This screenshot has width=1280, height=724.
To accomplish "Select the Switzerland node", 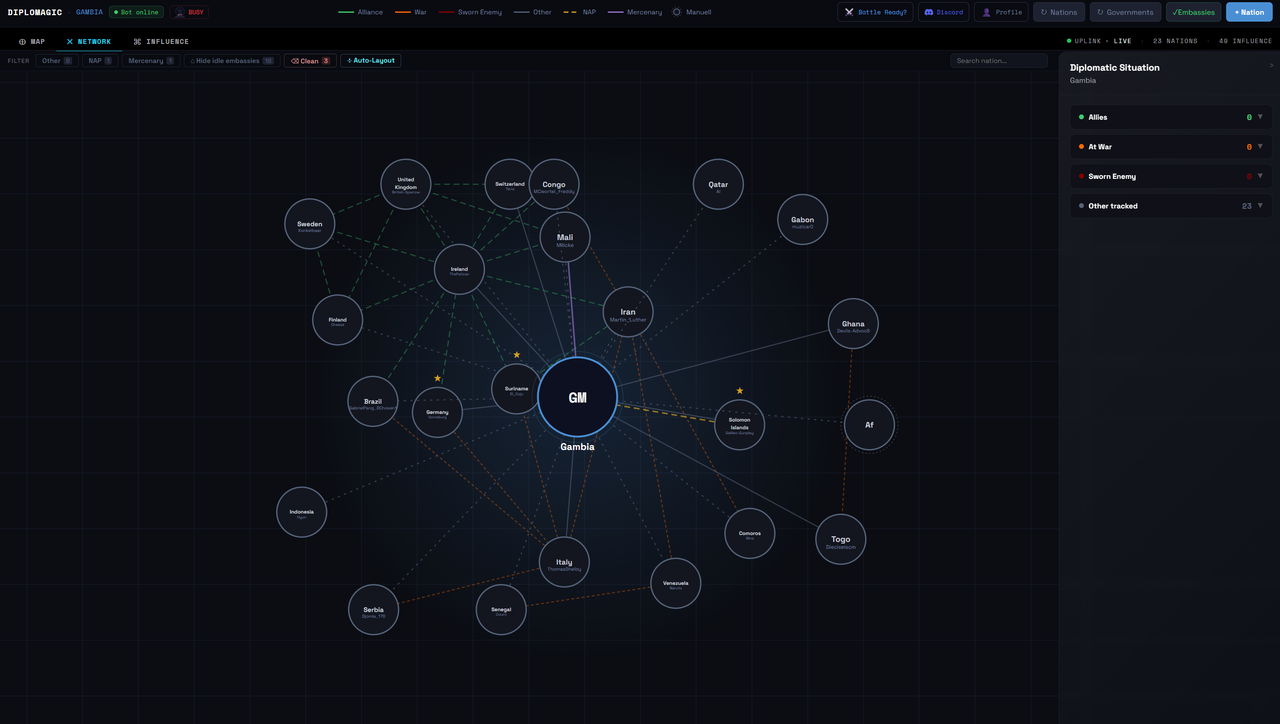I will pyautogui.click(x=510, y=185).
